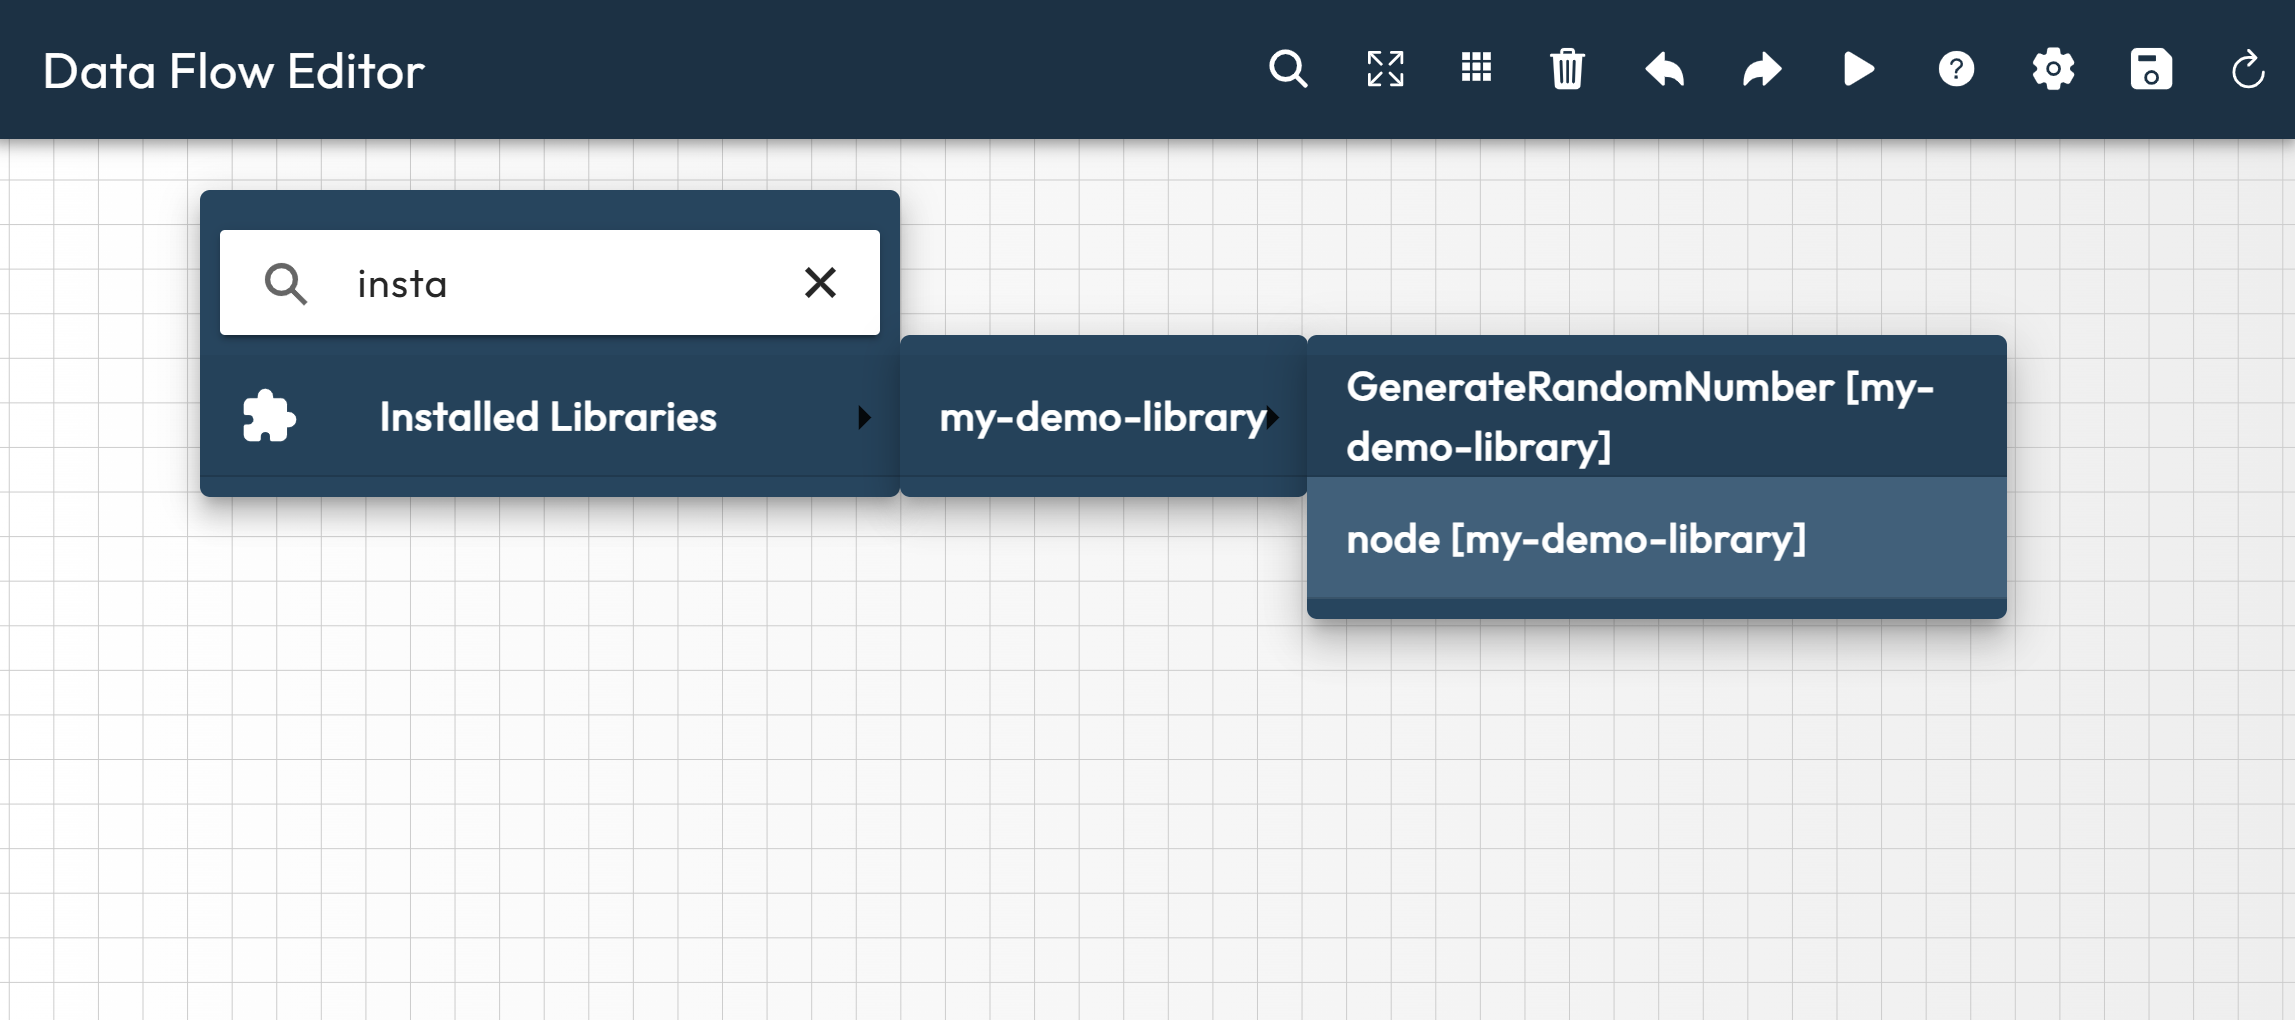Run the data flow with play button
The height and width of the screenshot is (1020, 2295).
click(1858, 70)
